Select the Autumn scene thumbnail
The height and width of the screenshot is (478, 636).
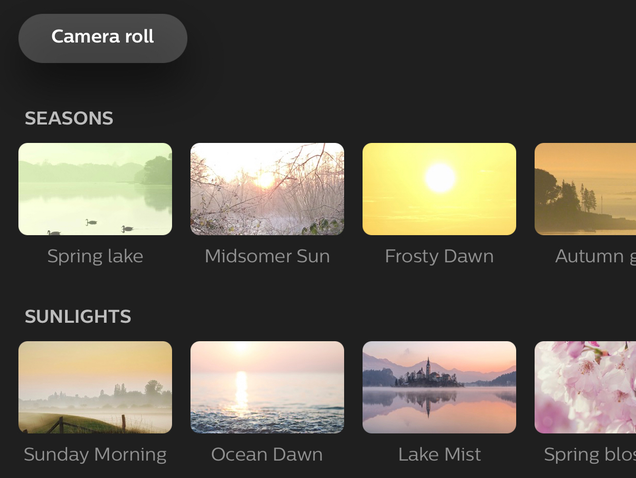tap(585, 189)
